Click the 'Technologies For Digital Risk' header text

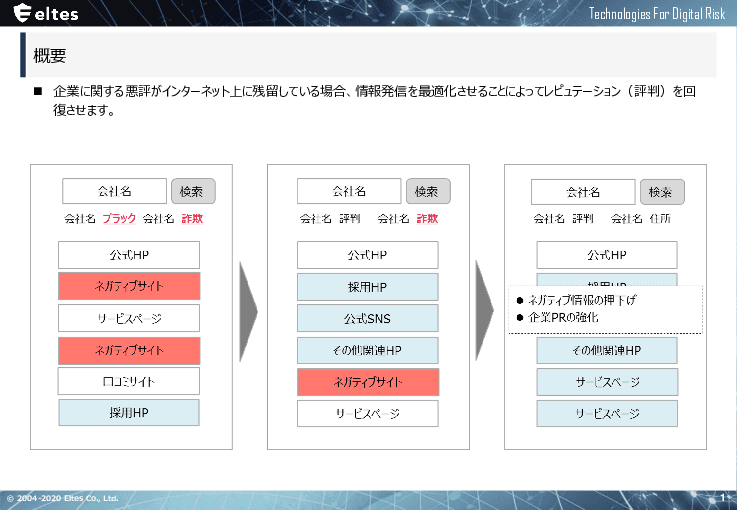[x=657, y=14]
